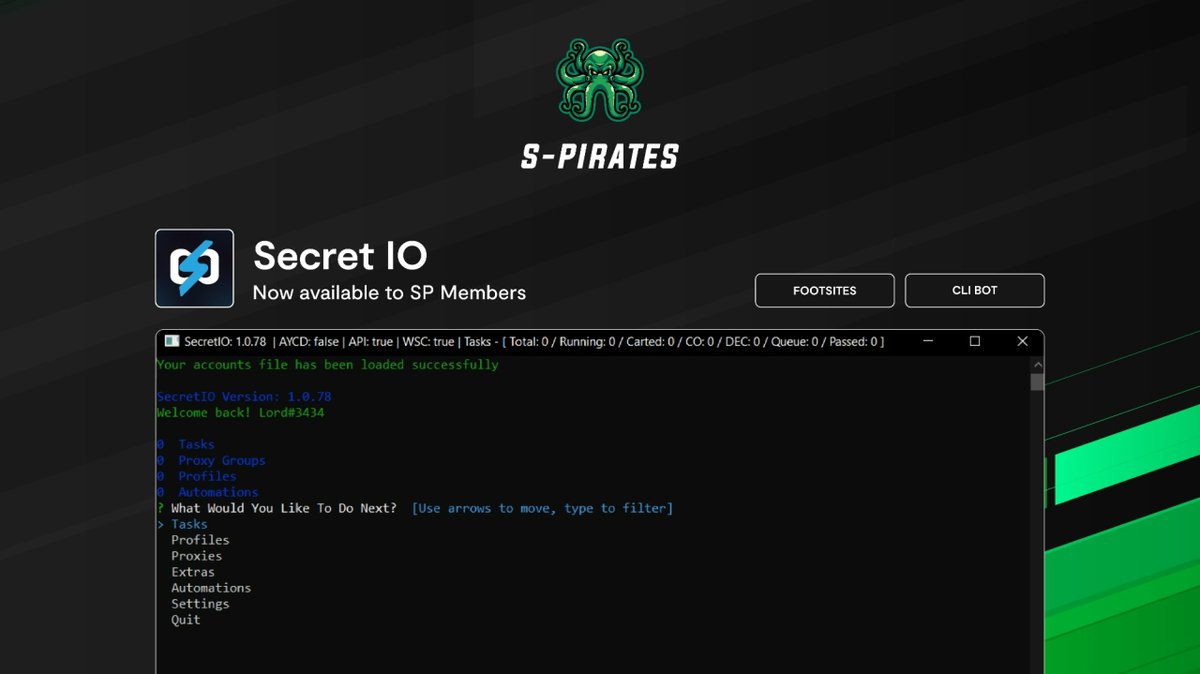Click the Secret IO app logo icon
The image size is (1200, 674).
193,267
